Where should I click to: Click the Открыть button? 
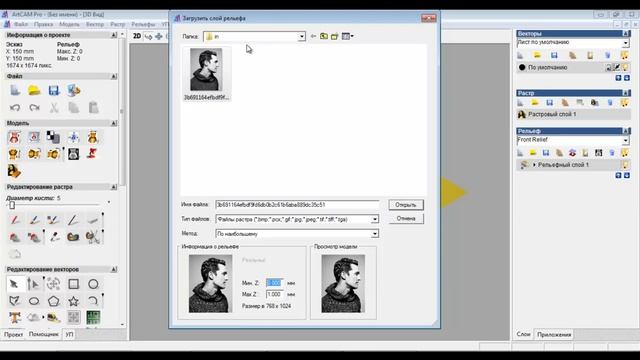tap(406, 204)
